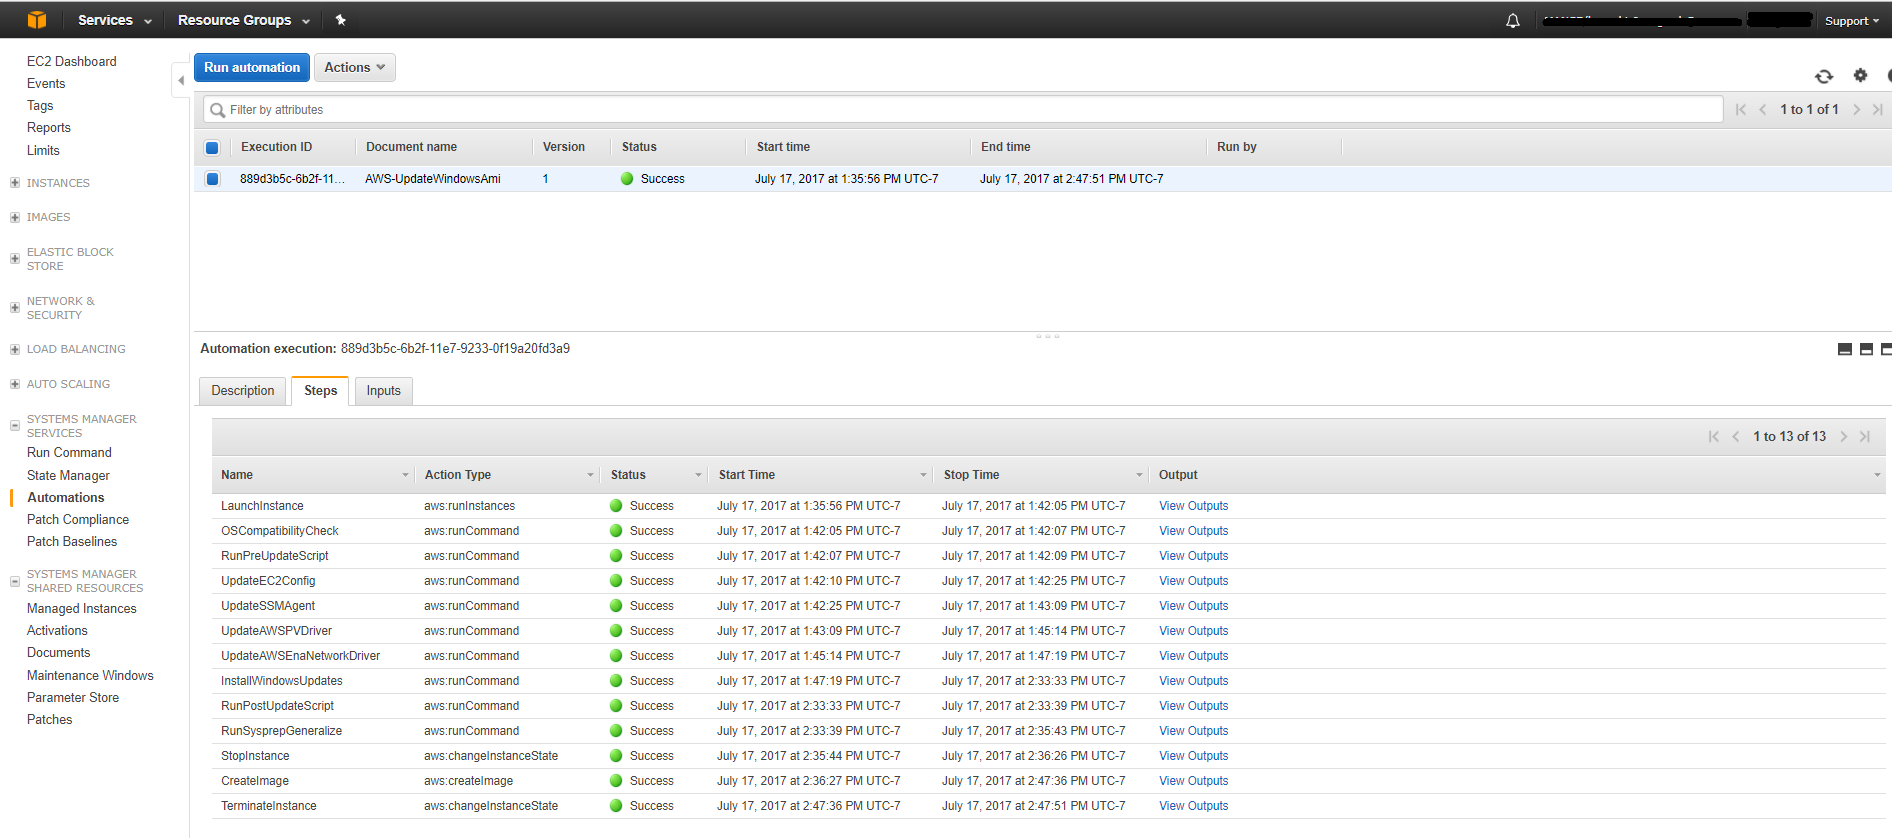Open State Manager in sidebar
This screenshot has width=1892, height=838.
point(68,476)
